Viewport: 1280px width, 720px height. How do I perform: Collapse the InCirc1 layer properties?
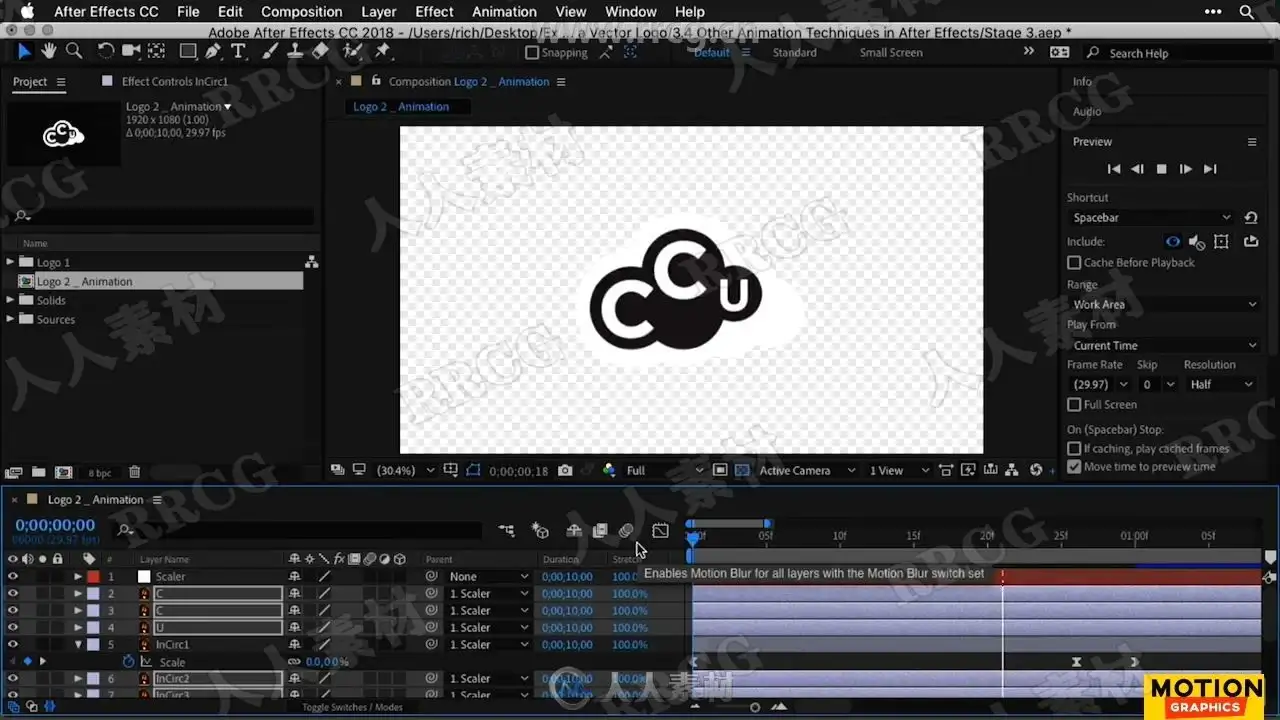tap(78, 644)
